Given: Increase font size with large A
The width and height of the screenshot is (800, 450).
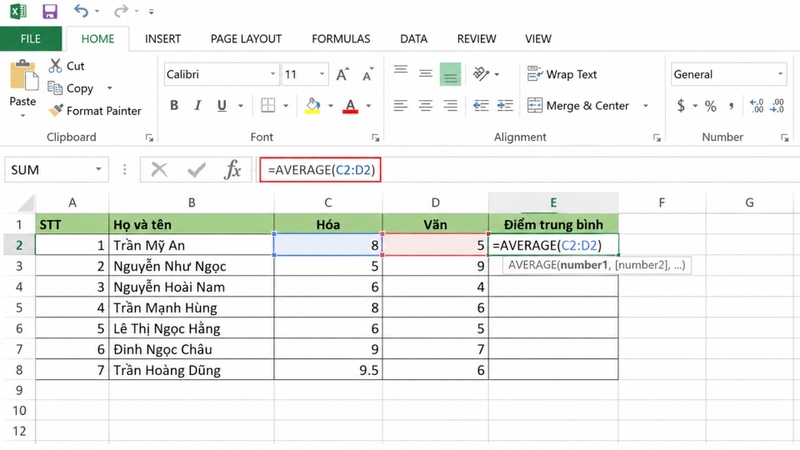Looking at the screenshot, I should pos(342,74).
